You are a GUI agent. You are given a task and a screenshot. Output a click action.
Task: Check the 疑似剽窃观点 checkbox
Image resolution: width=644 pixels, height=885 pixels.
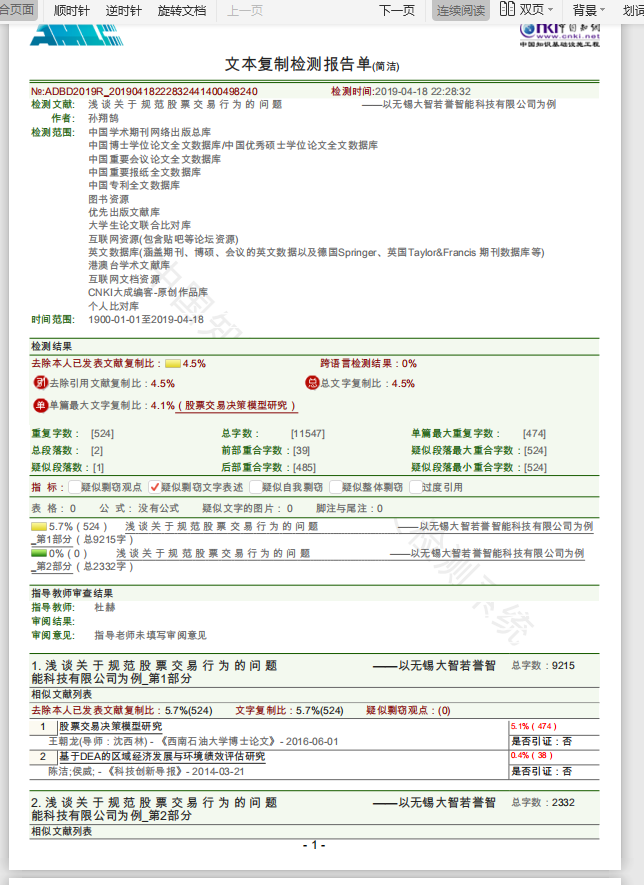74,487
